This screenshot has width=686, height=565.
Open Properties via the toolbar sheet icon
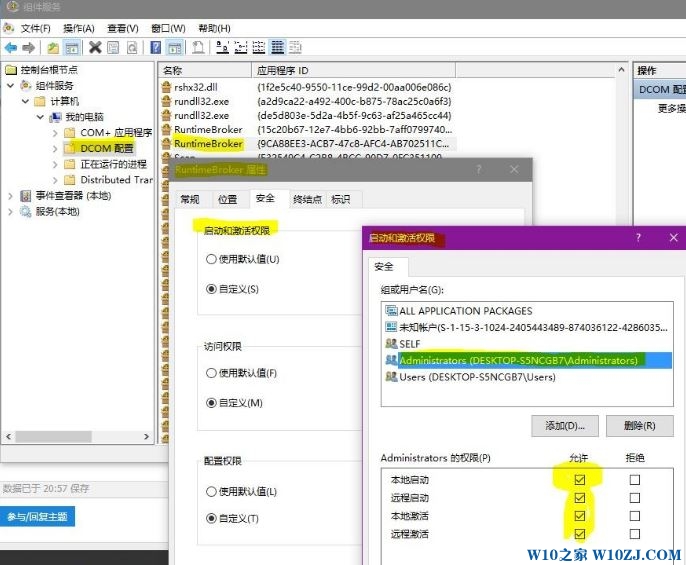coord(113,47)
